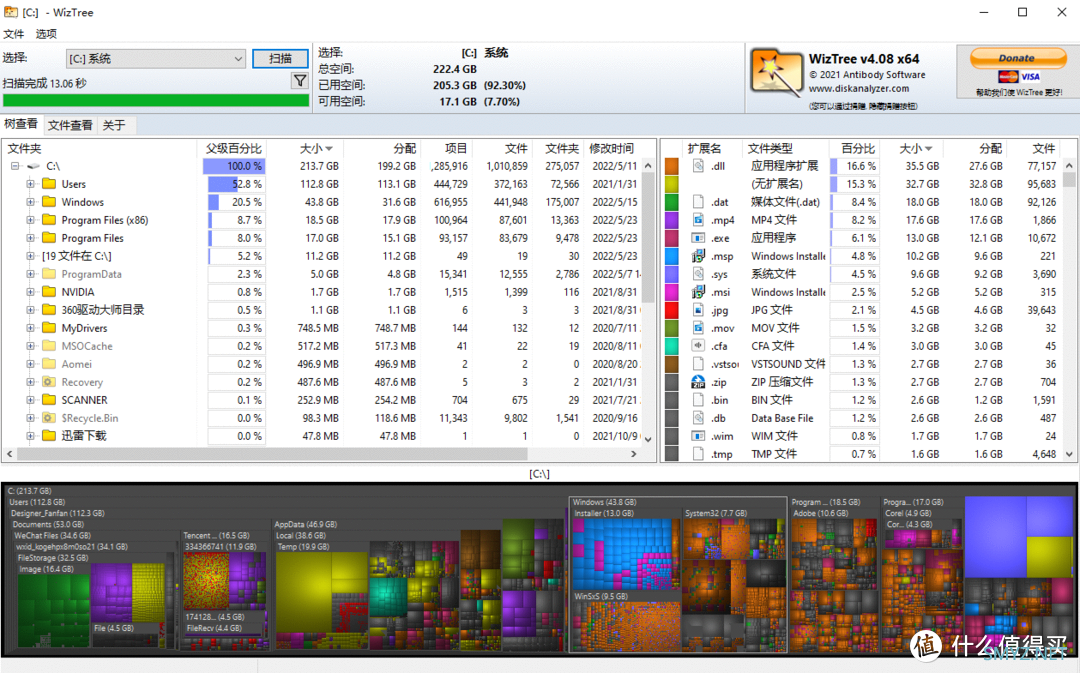Sort file types by 百分比 column header
Viewport: 1080px width, 673px height.
pyautogui.click(x=858, y=148)
